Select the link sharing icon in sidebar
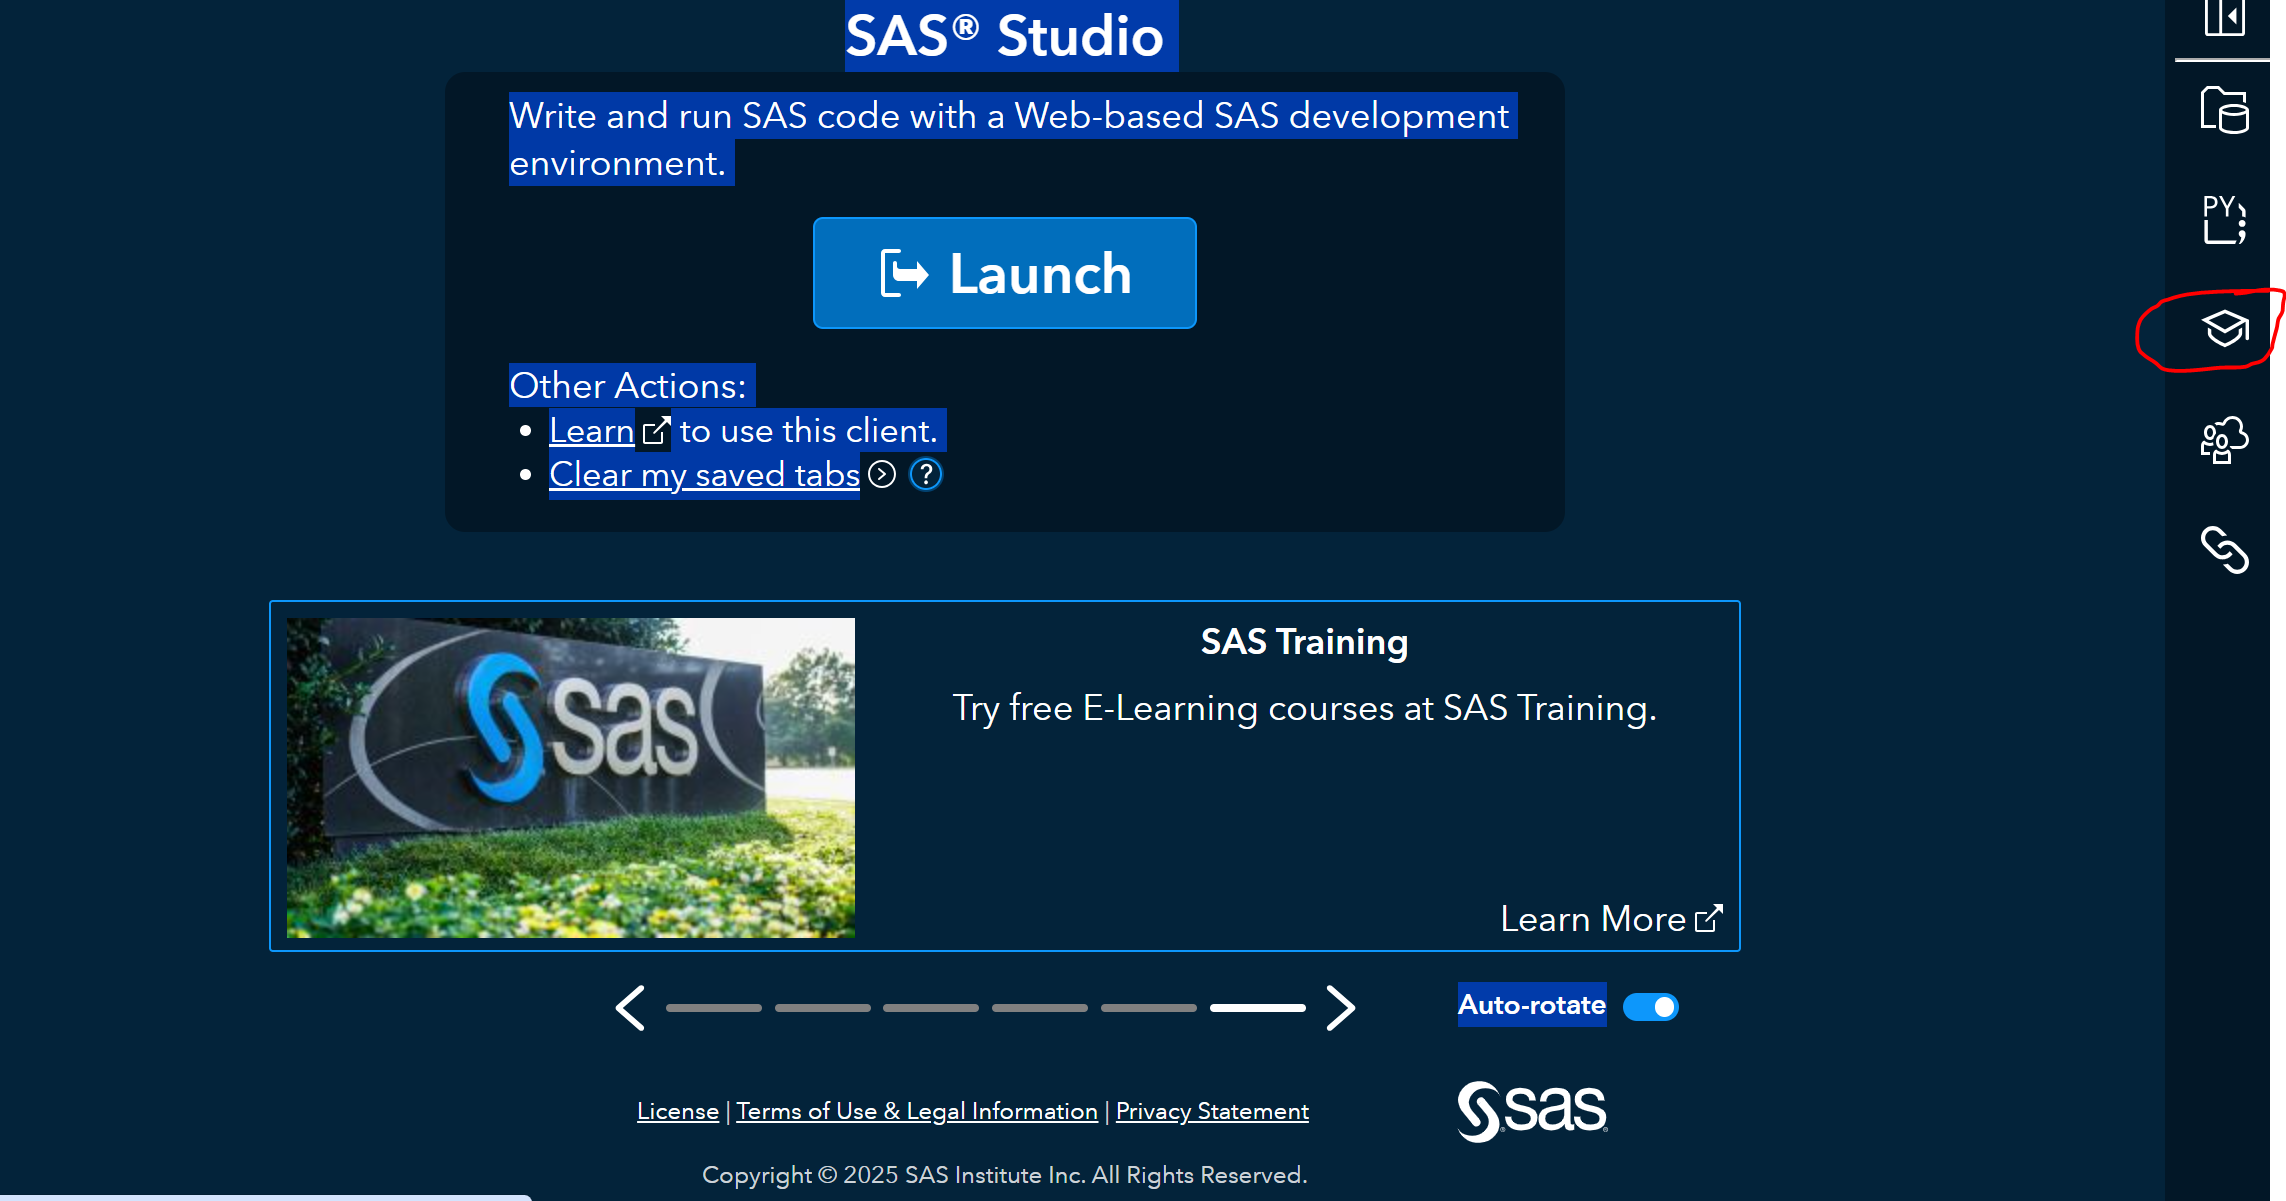This screenshot has height=1201, width=2286. coord(2224,551)
